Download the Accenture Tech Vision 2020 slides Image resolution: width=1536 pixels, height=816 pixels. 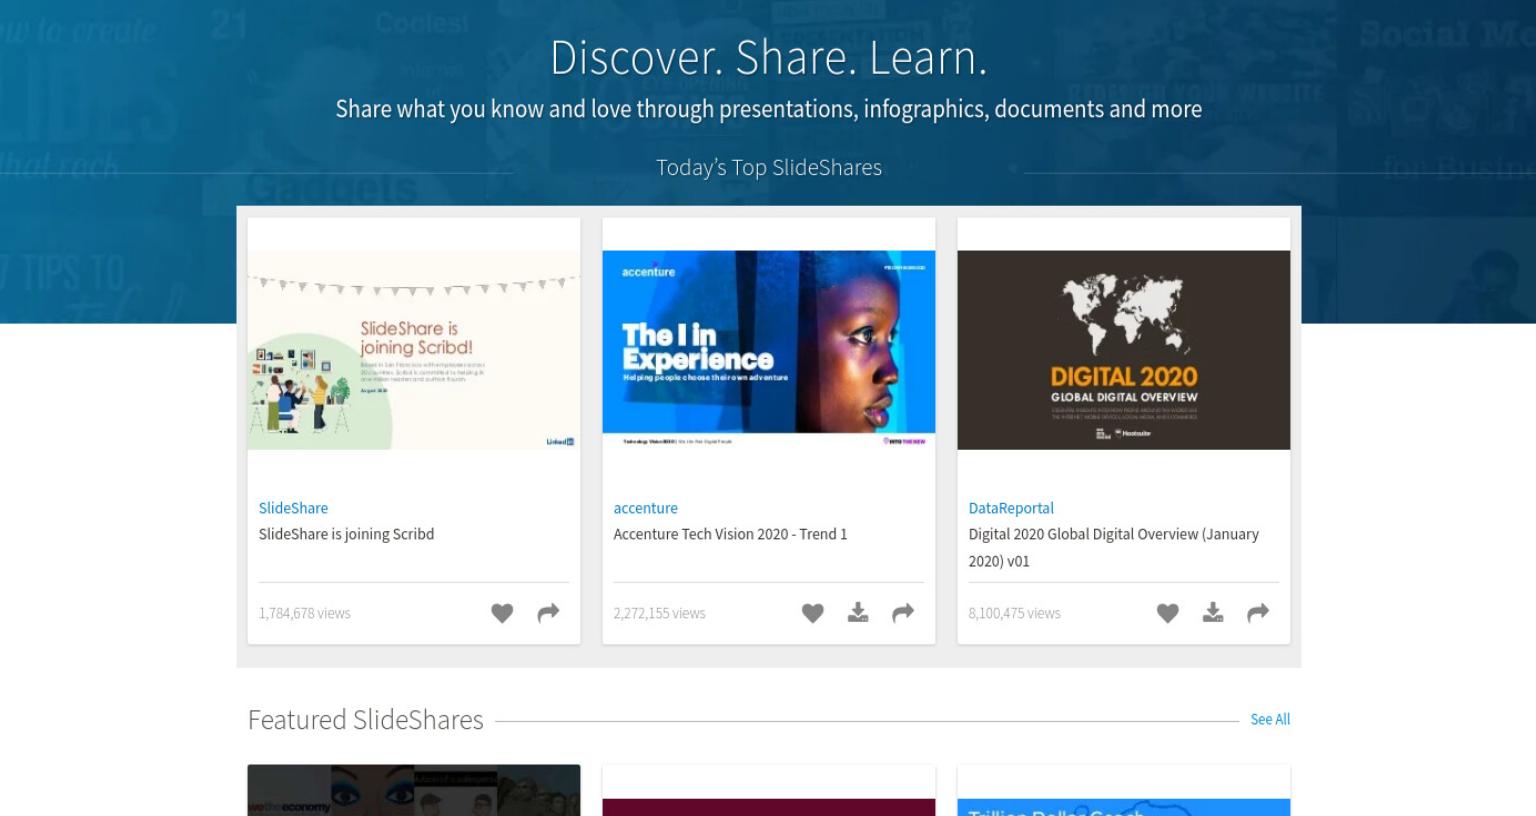pos(858,612)
